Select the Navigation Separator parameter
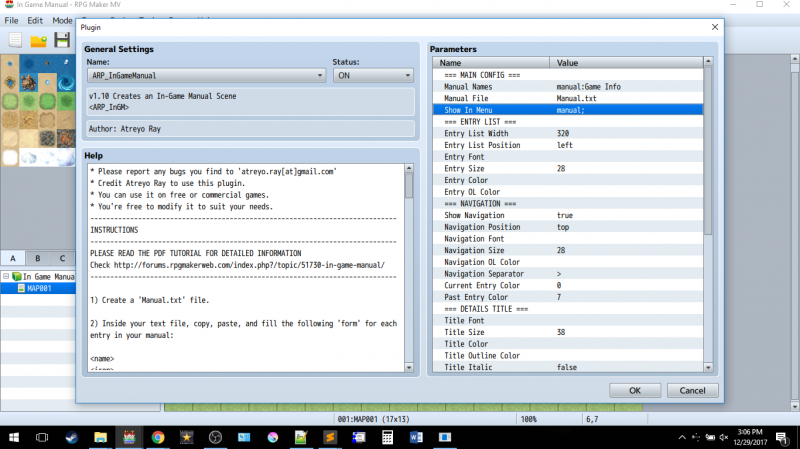Screen dimensions: 800x449 tap(568, 273)
